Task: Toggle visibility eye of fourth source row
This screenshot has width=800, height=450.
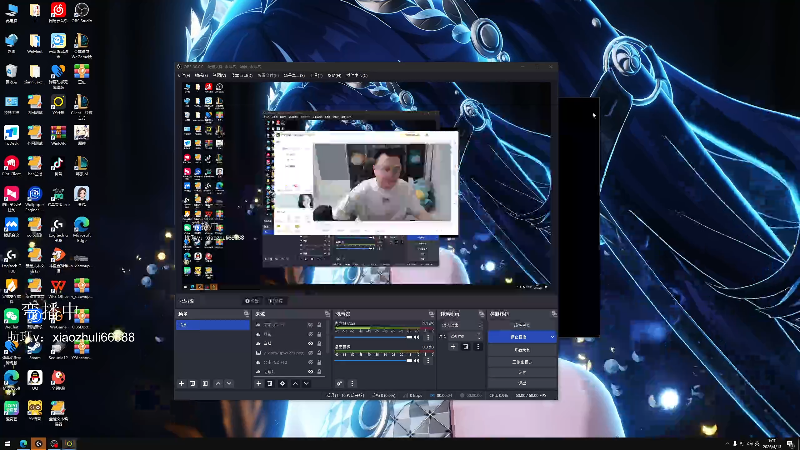Action: pos(310,353)
